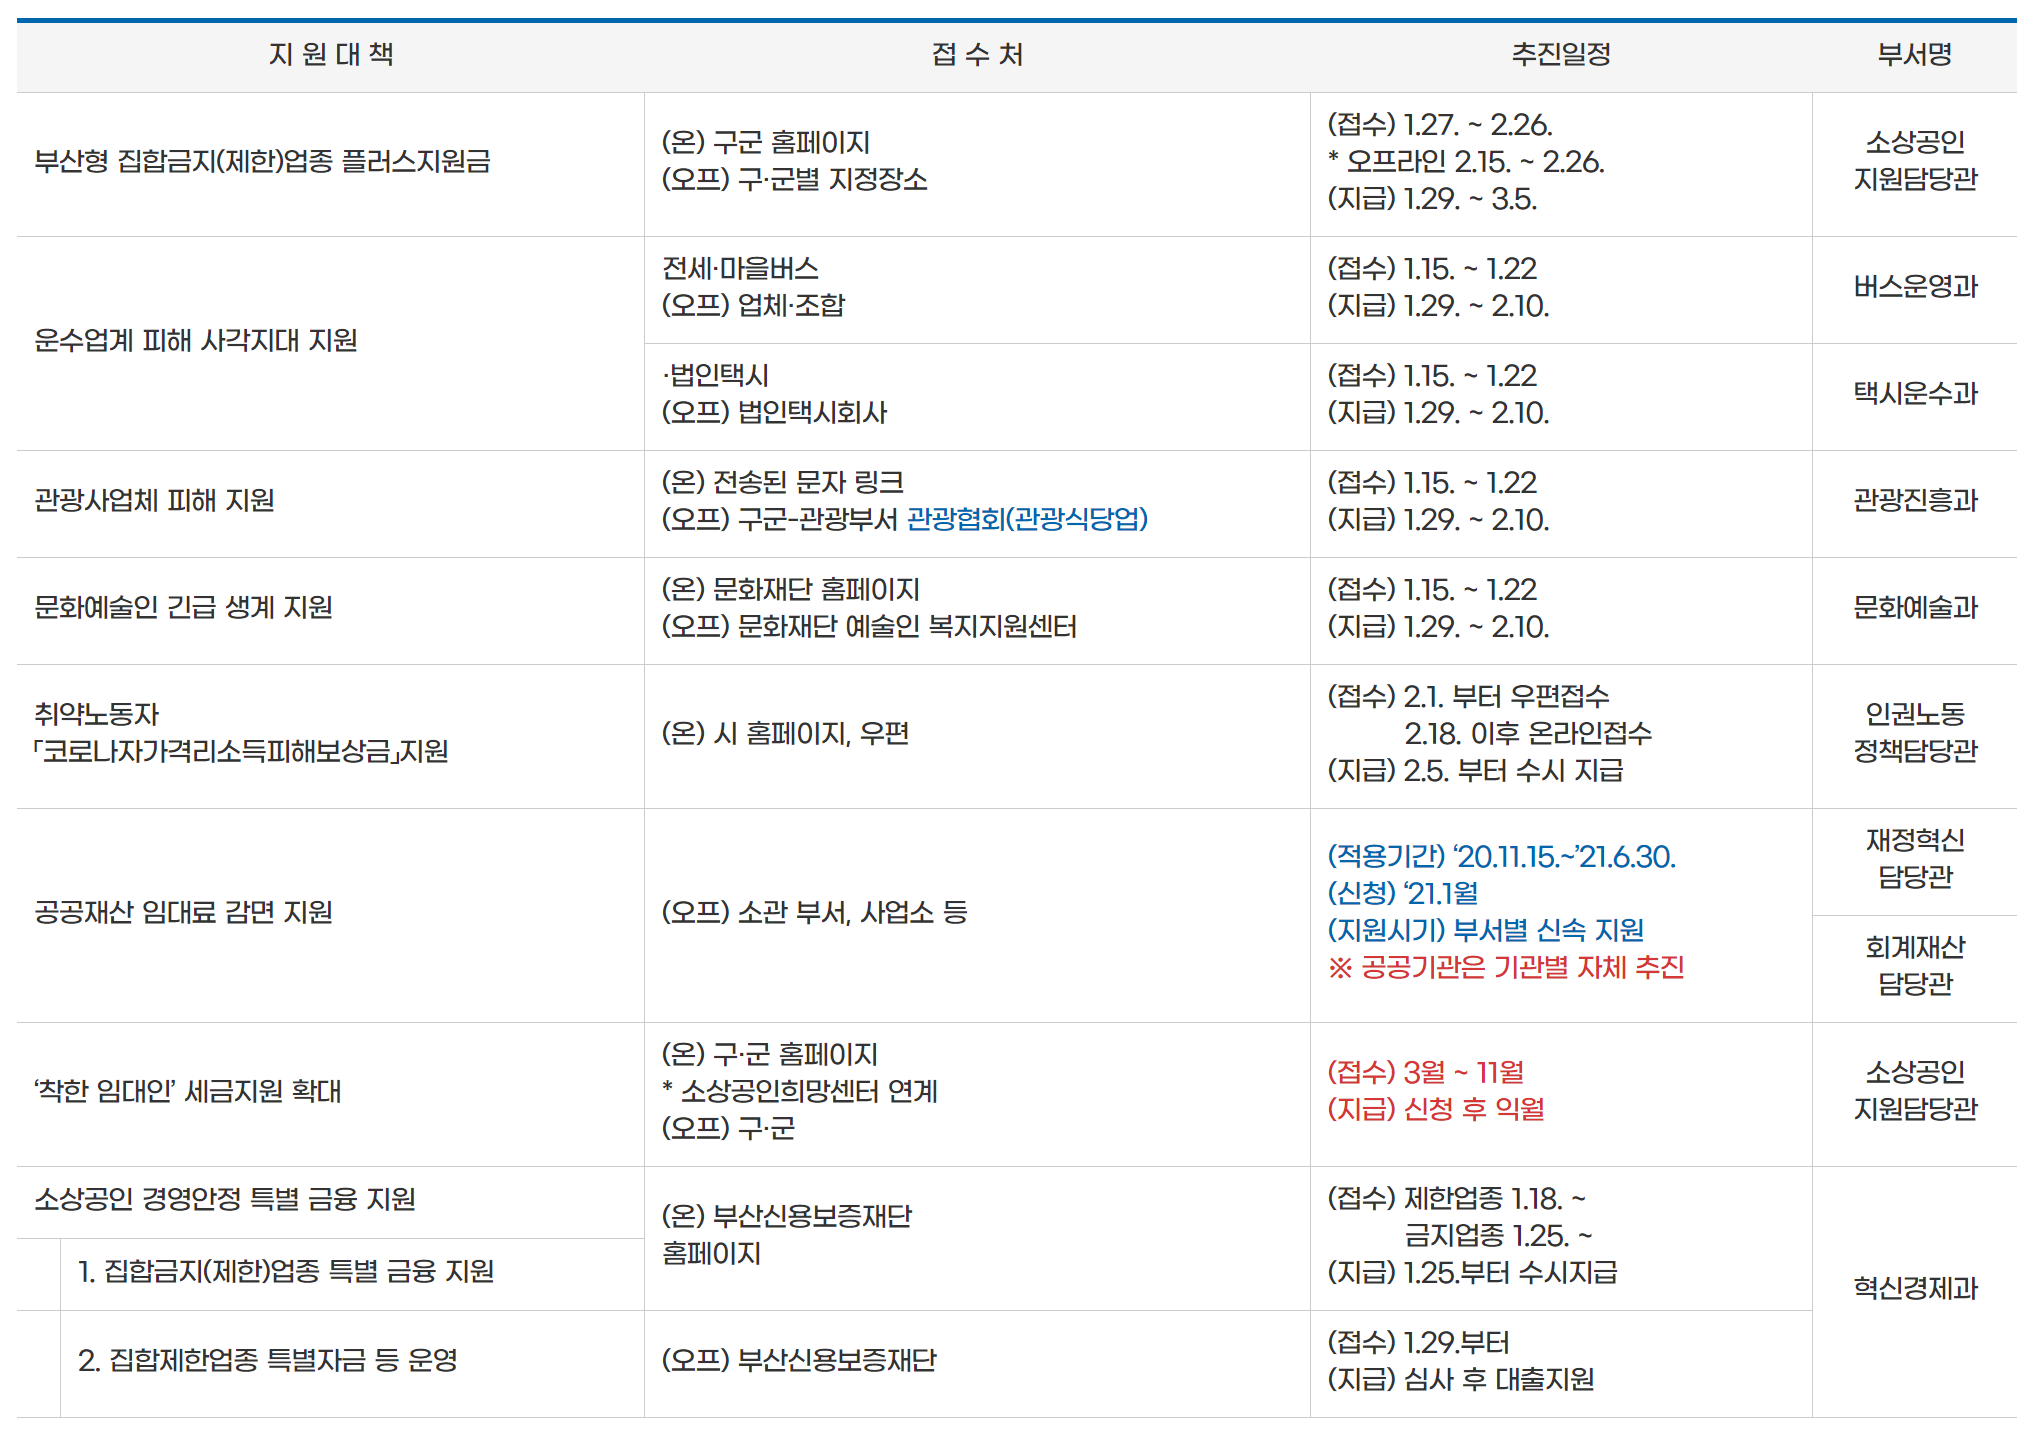The width and height of the screenshot is (2022, 1439).
Task: Click the 택시운수과 department cell
Action: [1915, 394]
